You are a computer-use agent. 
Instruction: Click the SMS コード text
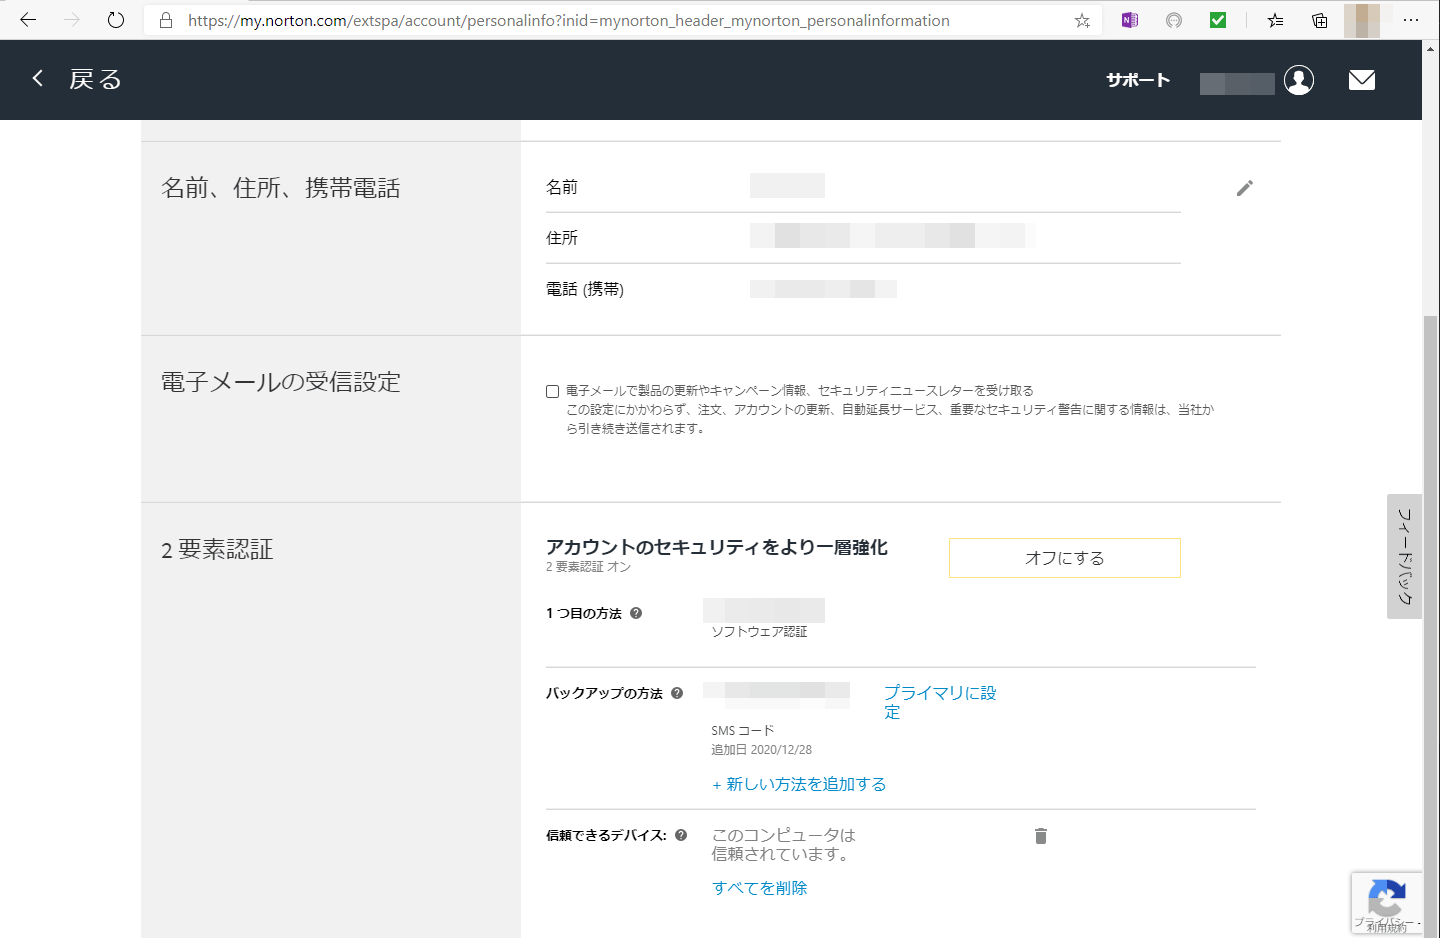coord(743,731)
